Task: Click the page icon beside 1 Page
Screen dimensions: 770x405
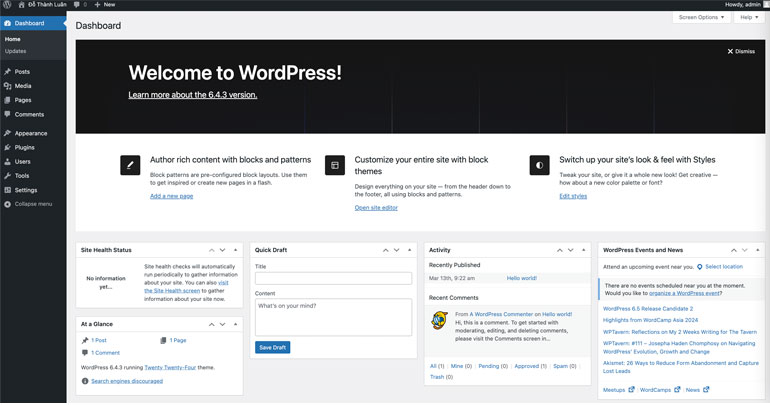Action: pyautogui.click(x=163, y=340)
